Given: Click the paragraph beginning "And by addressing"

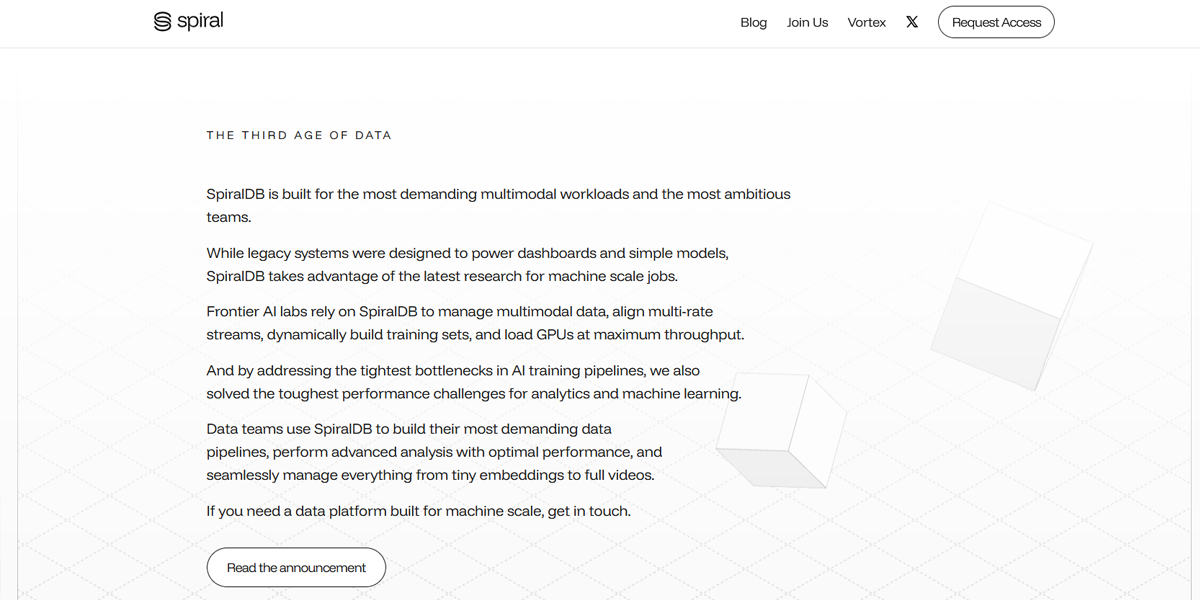Looking at the screenshot, I should (x=474, y=382).
